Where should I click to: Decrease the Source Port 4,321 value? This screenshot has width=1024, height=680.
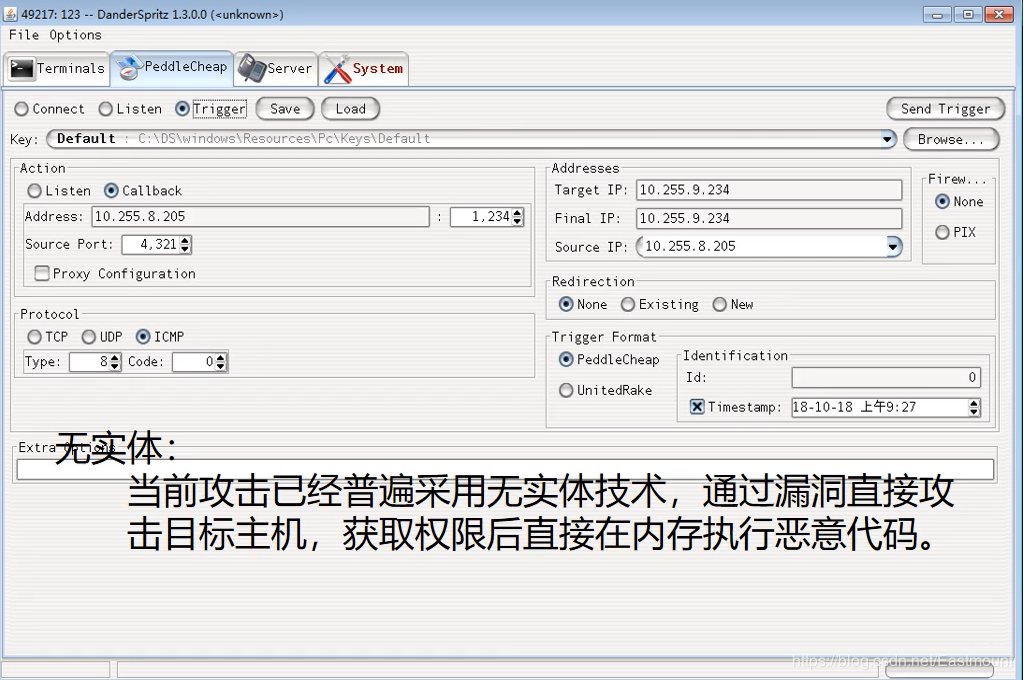click(x=185, y=250)
